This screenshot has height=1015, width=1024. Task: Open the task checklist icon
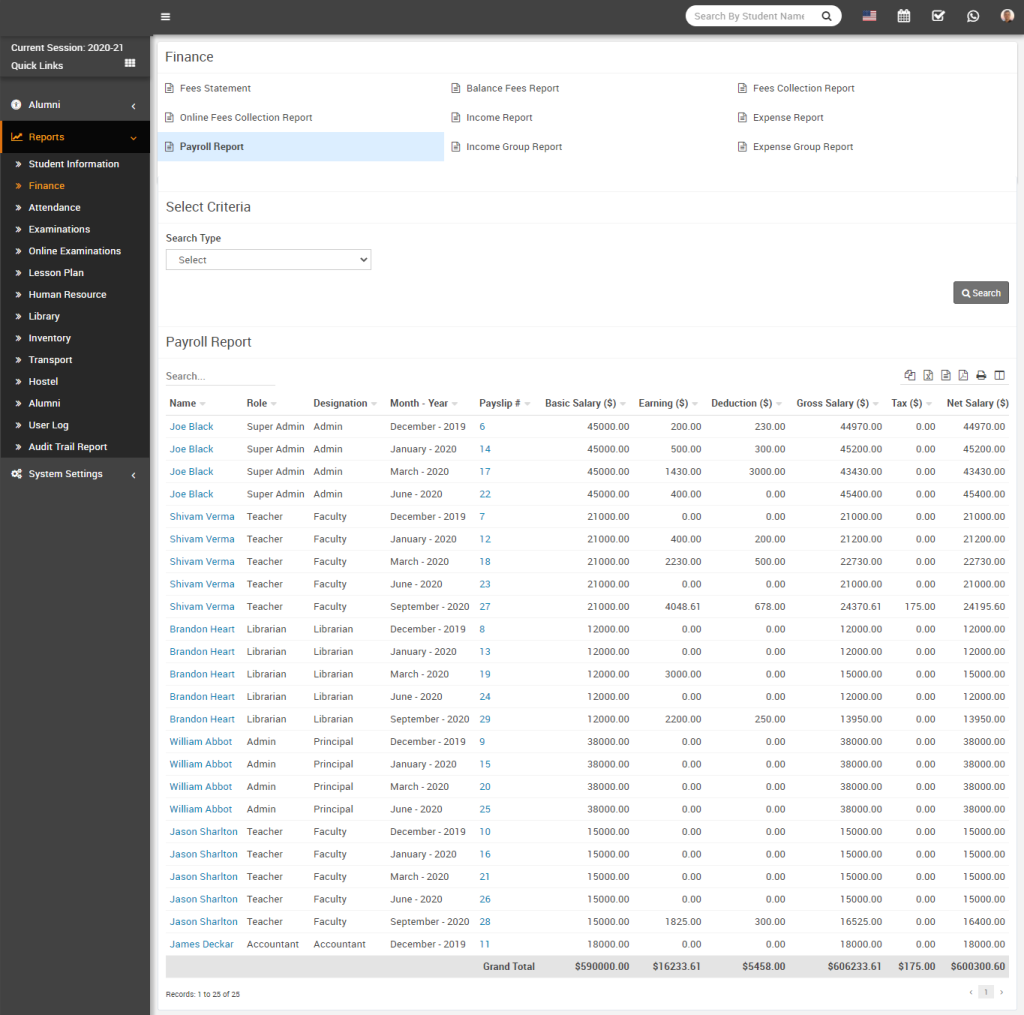(938, 16)
